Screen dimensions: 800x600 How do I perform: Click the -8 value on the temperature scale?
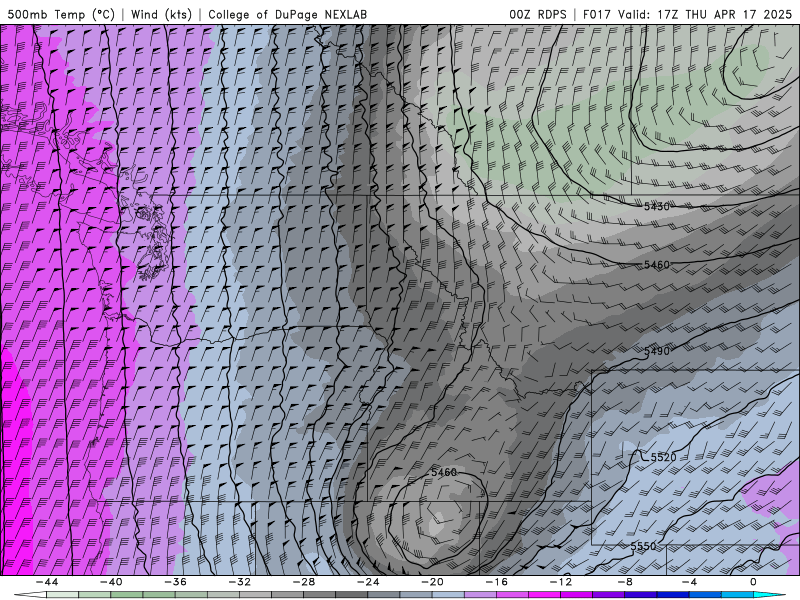pyautogui.click(x=625, y=582)
